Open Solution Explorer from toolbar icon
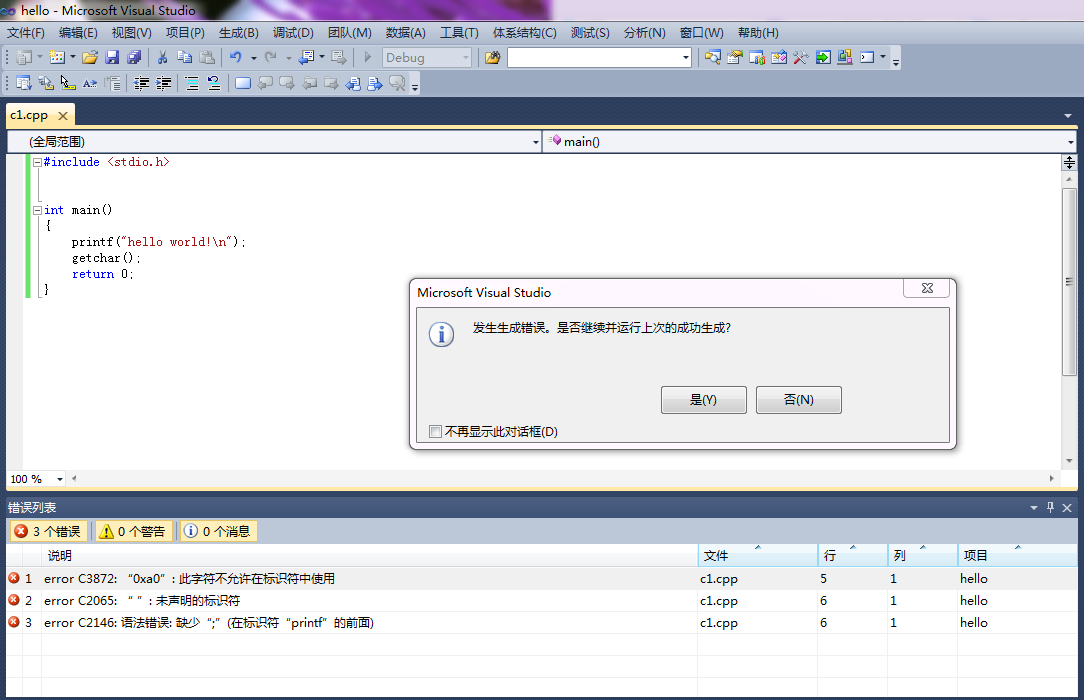Image resolution: width=1084 pixels, height=700 pixels. (713, 57)
